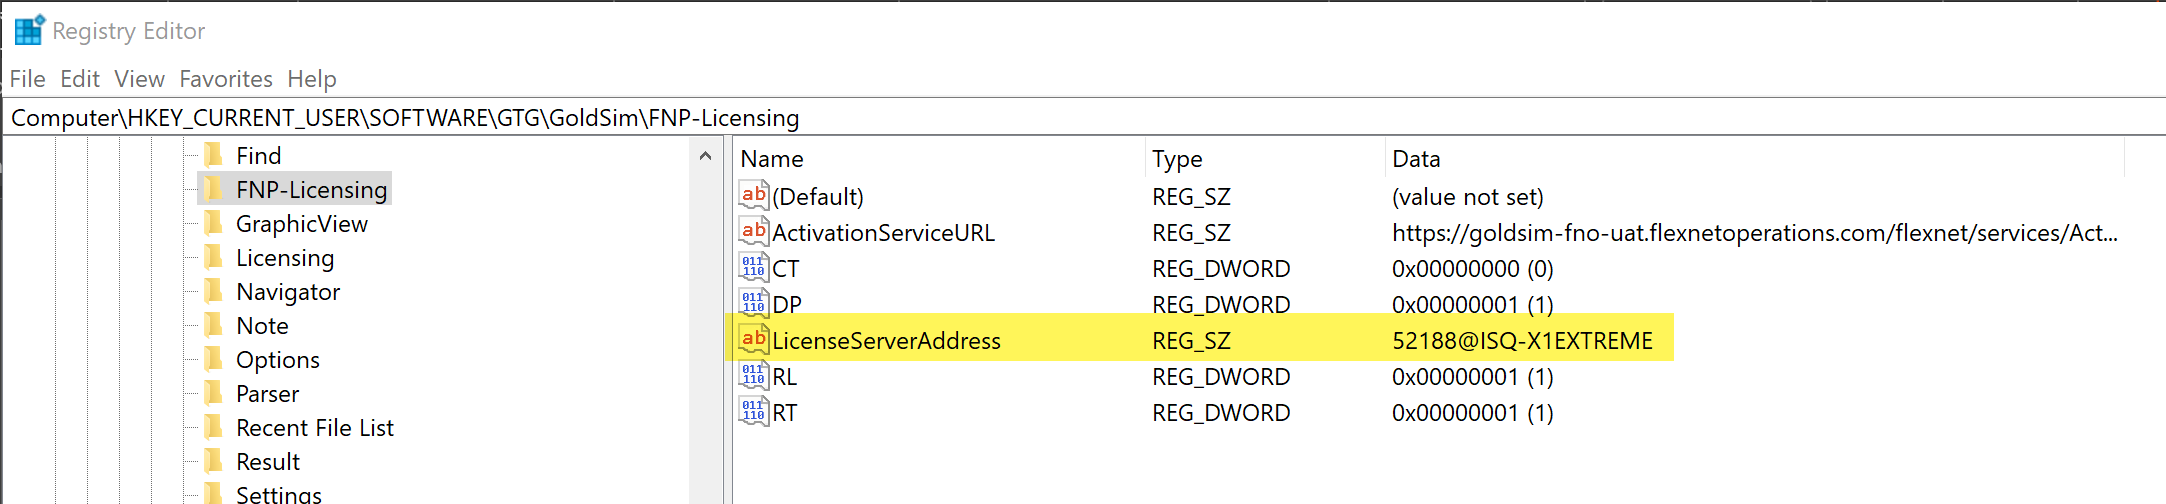Viewport: 2166px width, 504px height.
Task: Select the Navigator key label
Action: click(288, 292)
